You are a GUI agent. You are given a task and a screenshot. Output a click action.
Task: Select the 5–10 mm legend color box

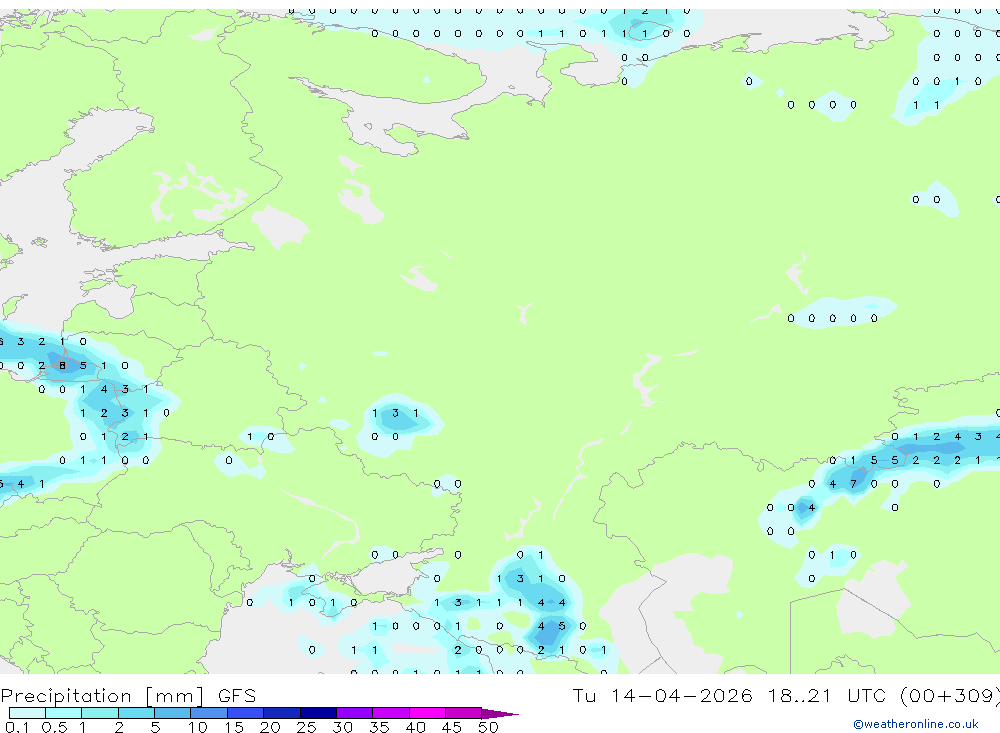(172, 713)
